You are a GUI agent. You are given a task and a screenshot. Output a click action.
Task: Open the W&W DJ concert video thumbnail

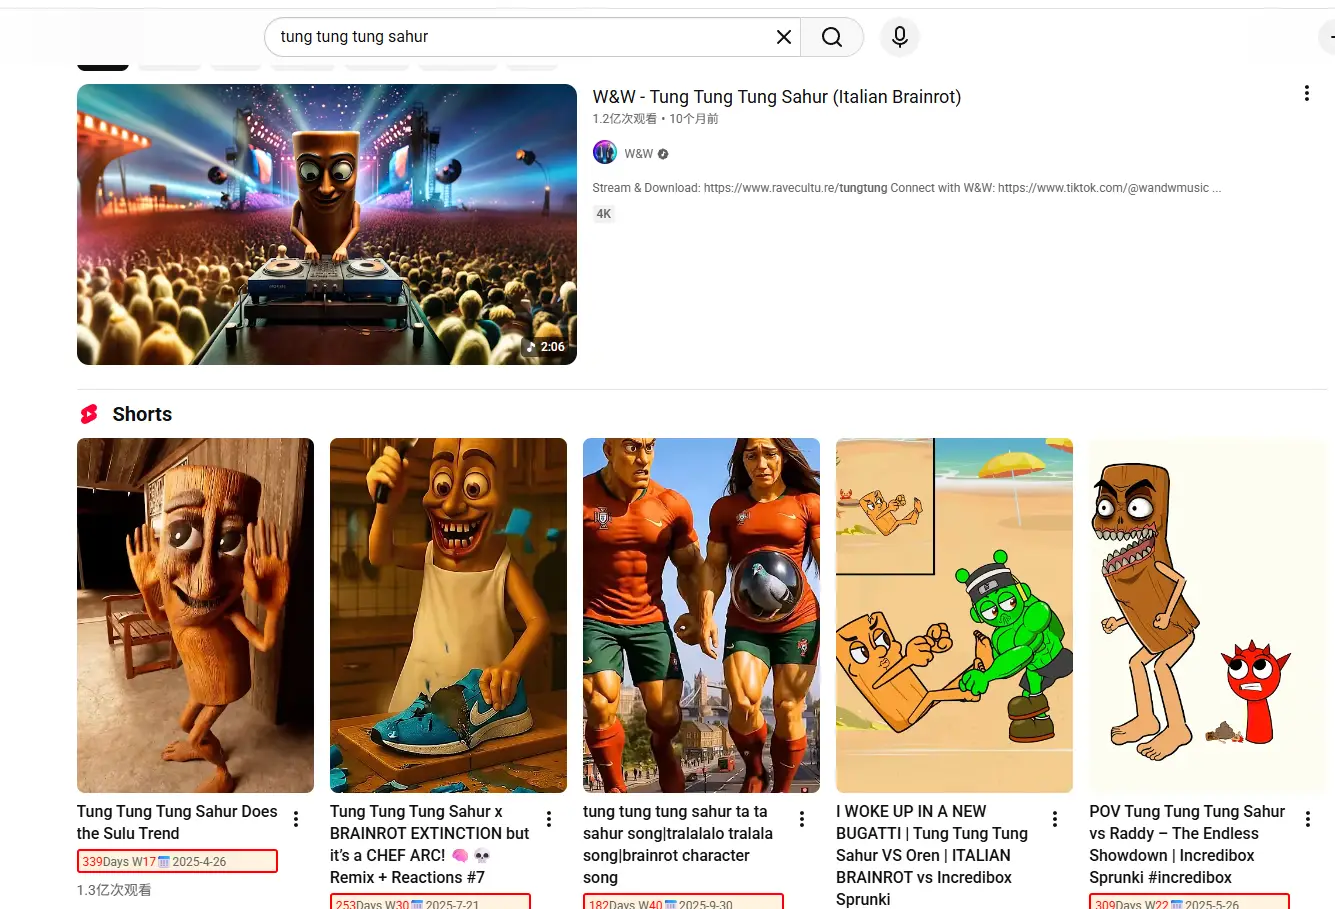tap(327, 224)
